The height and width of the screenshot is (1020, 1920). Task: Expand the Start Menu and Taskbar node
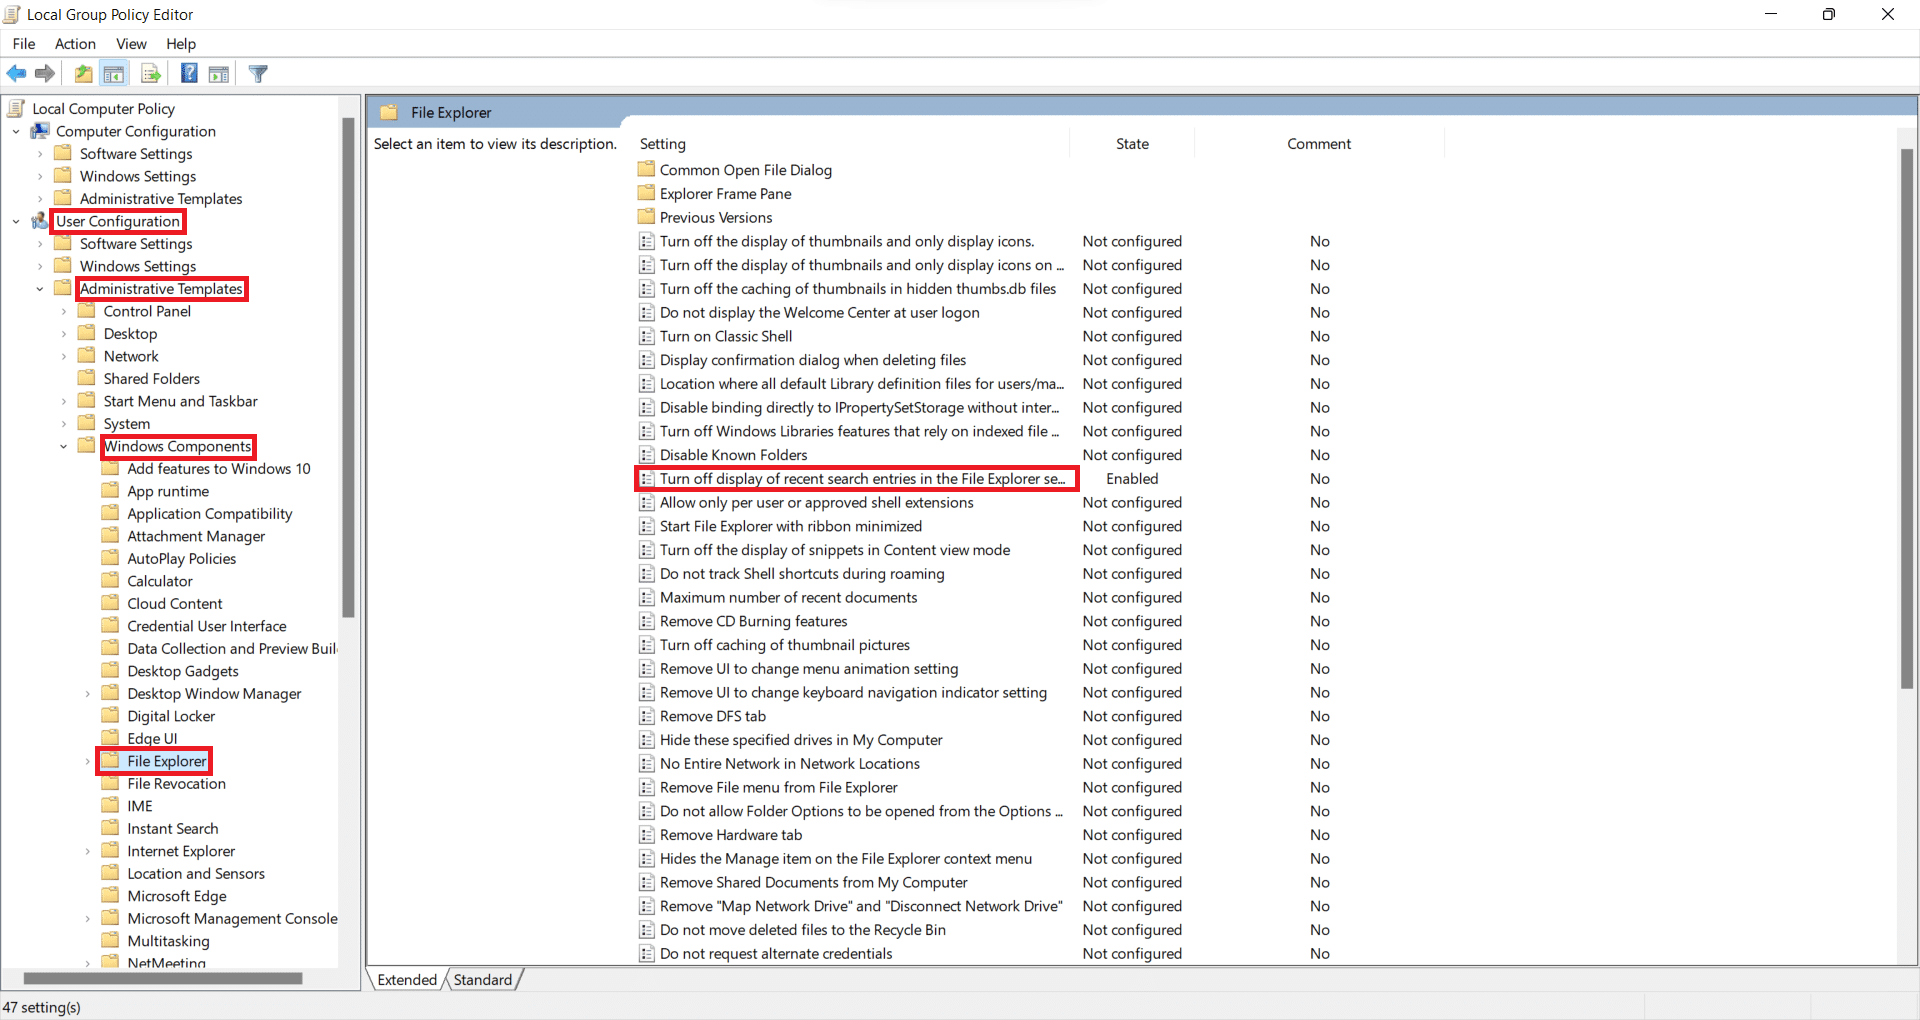64,401
